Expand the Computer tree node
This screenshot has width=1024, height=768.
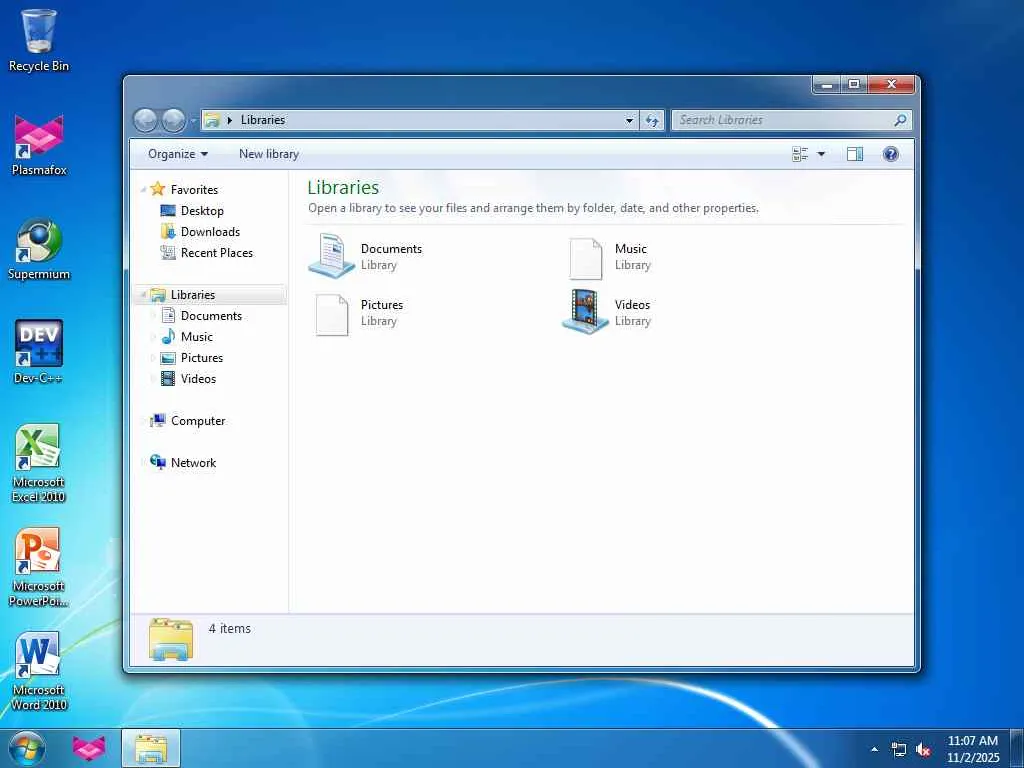click(x=143, y=421)
